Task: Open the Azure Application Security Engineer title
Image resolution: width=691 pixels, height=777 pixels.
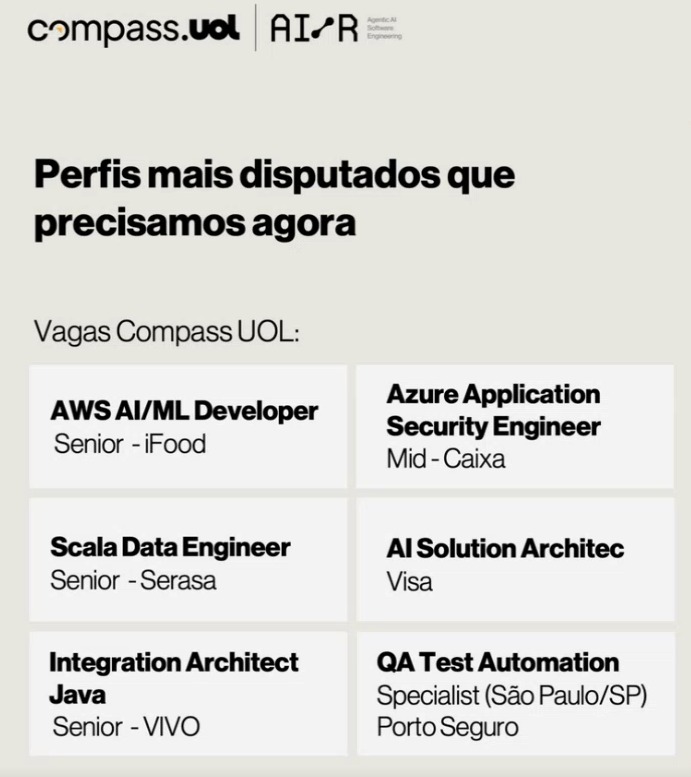Action: click(x=493, y=410)
